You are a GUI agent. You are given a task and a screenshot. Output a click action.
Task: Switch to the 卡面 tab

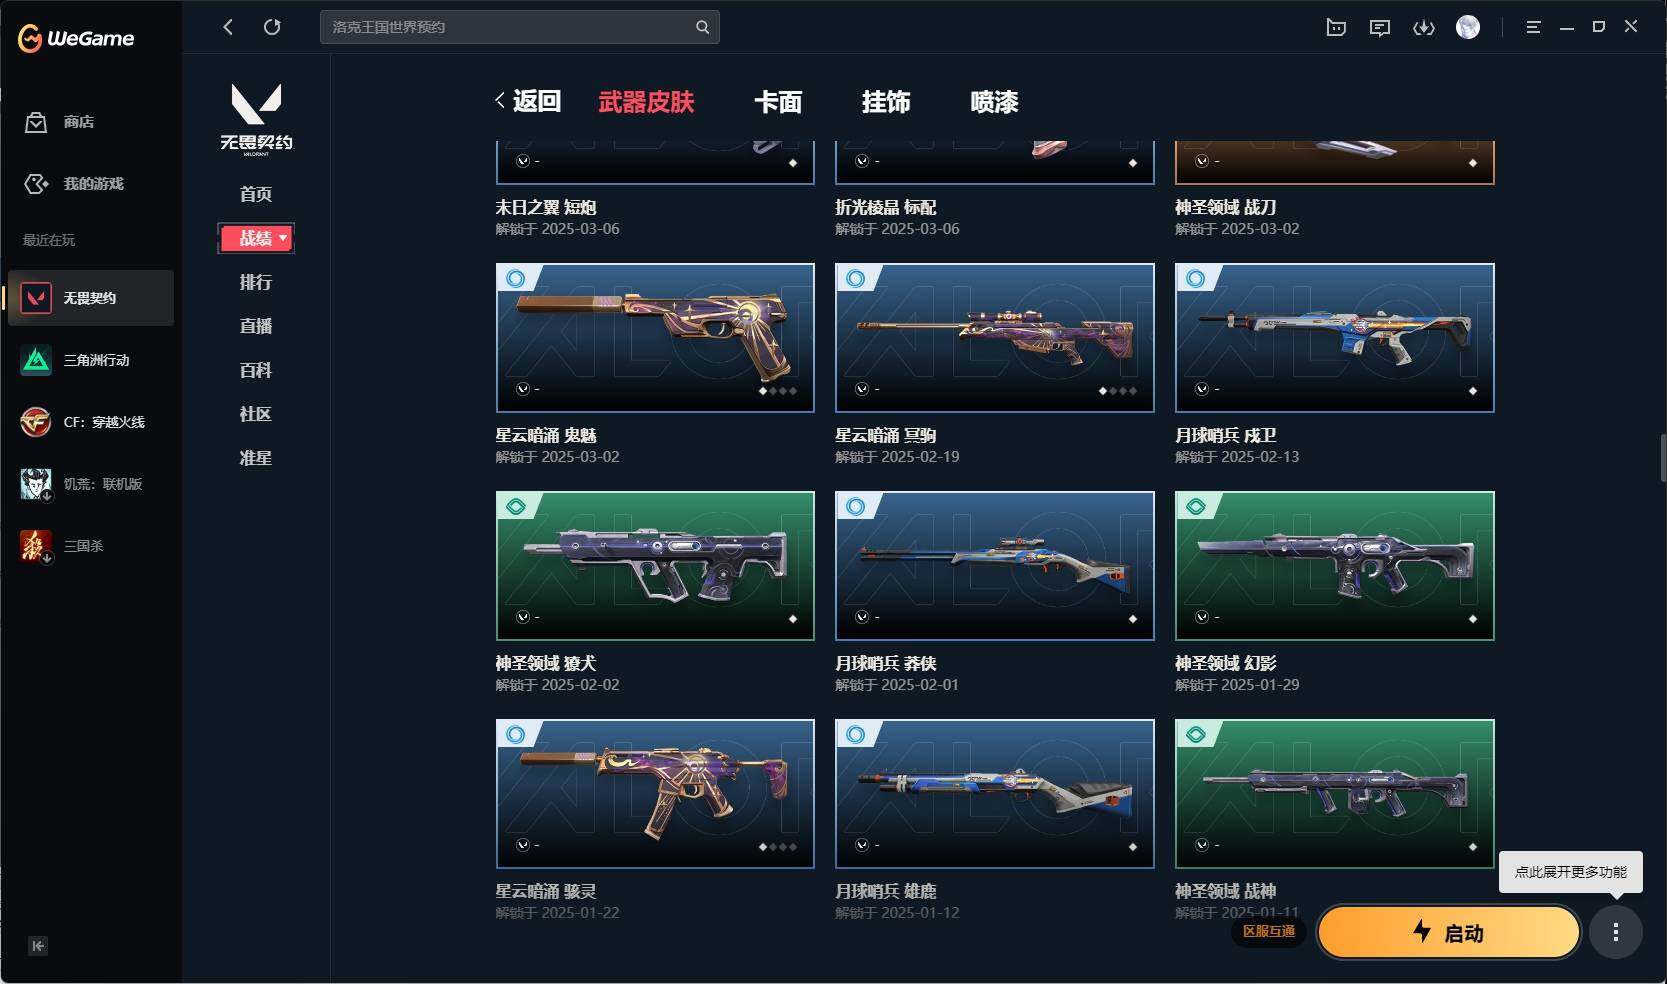pyautogui.click(x=778, y=102)
